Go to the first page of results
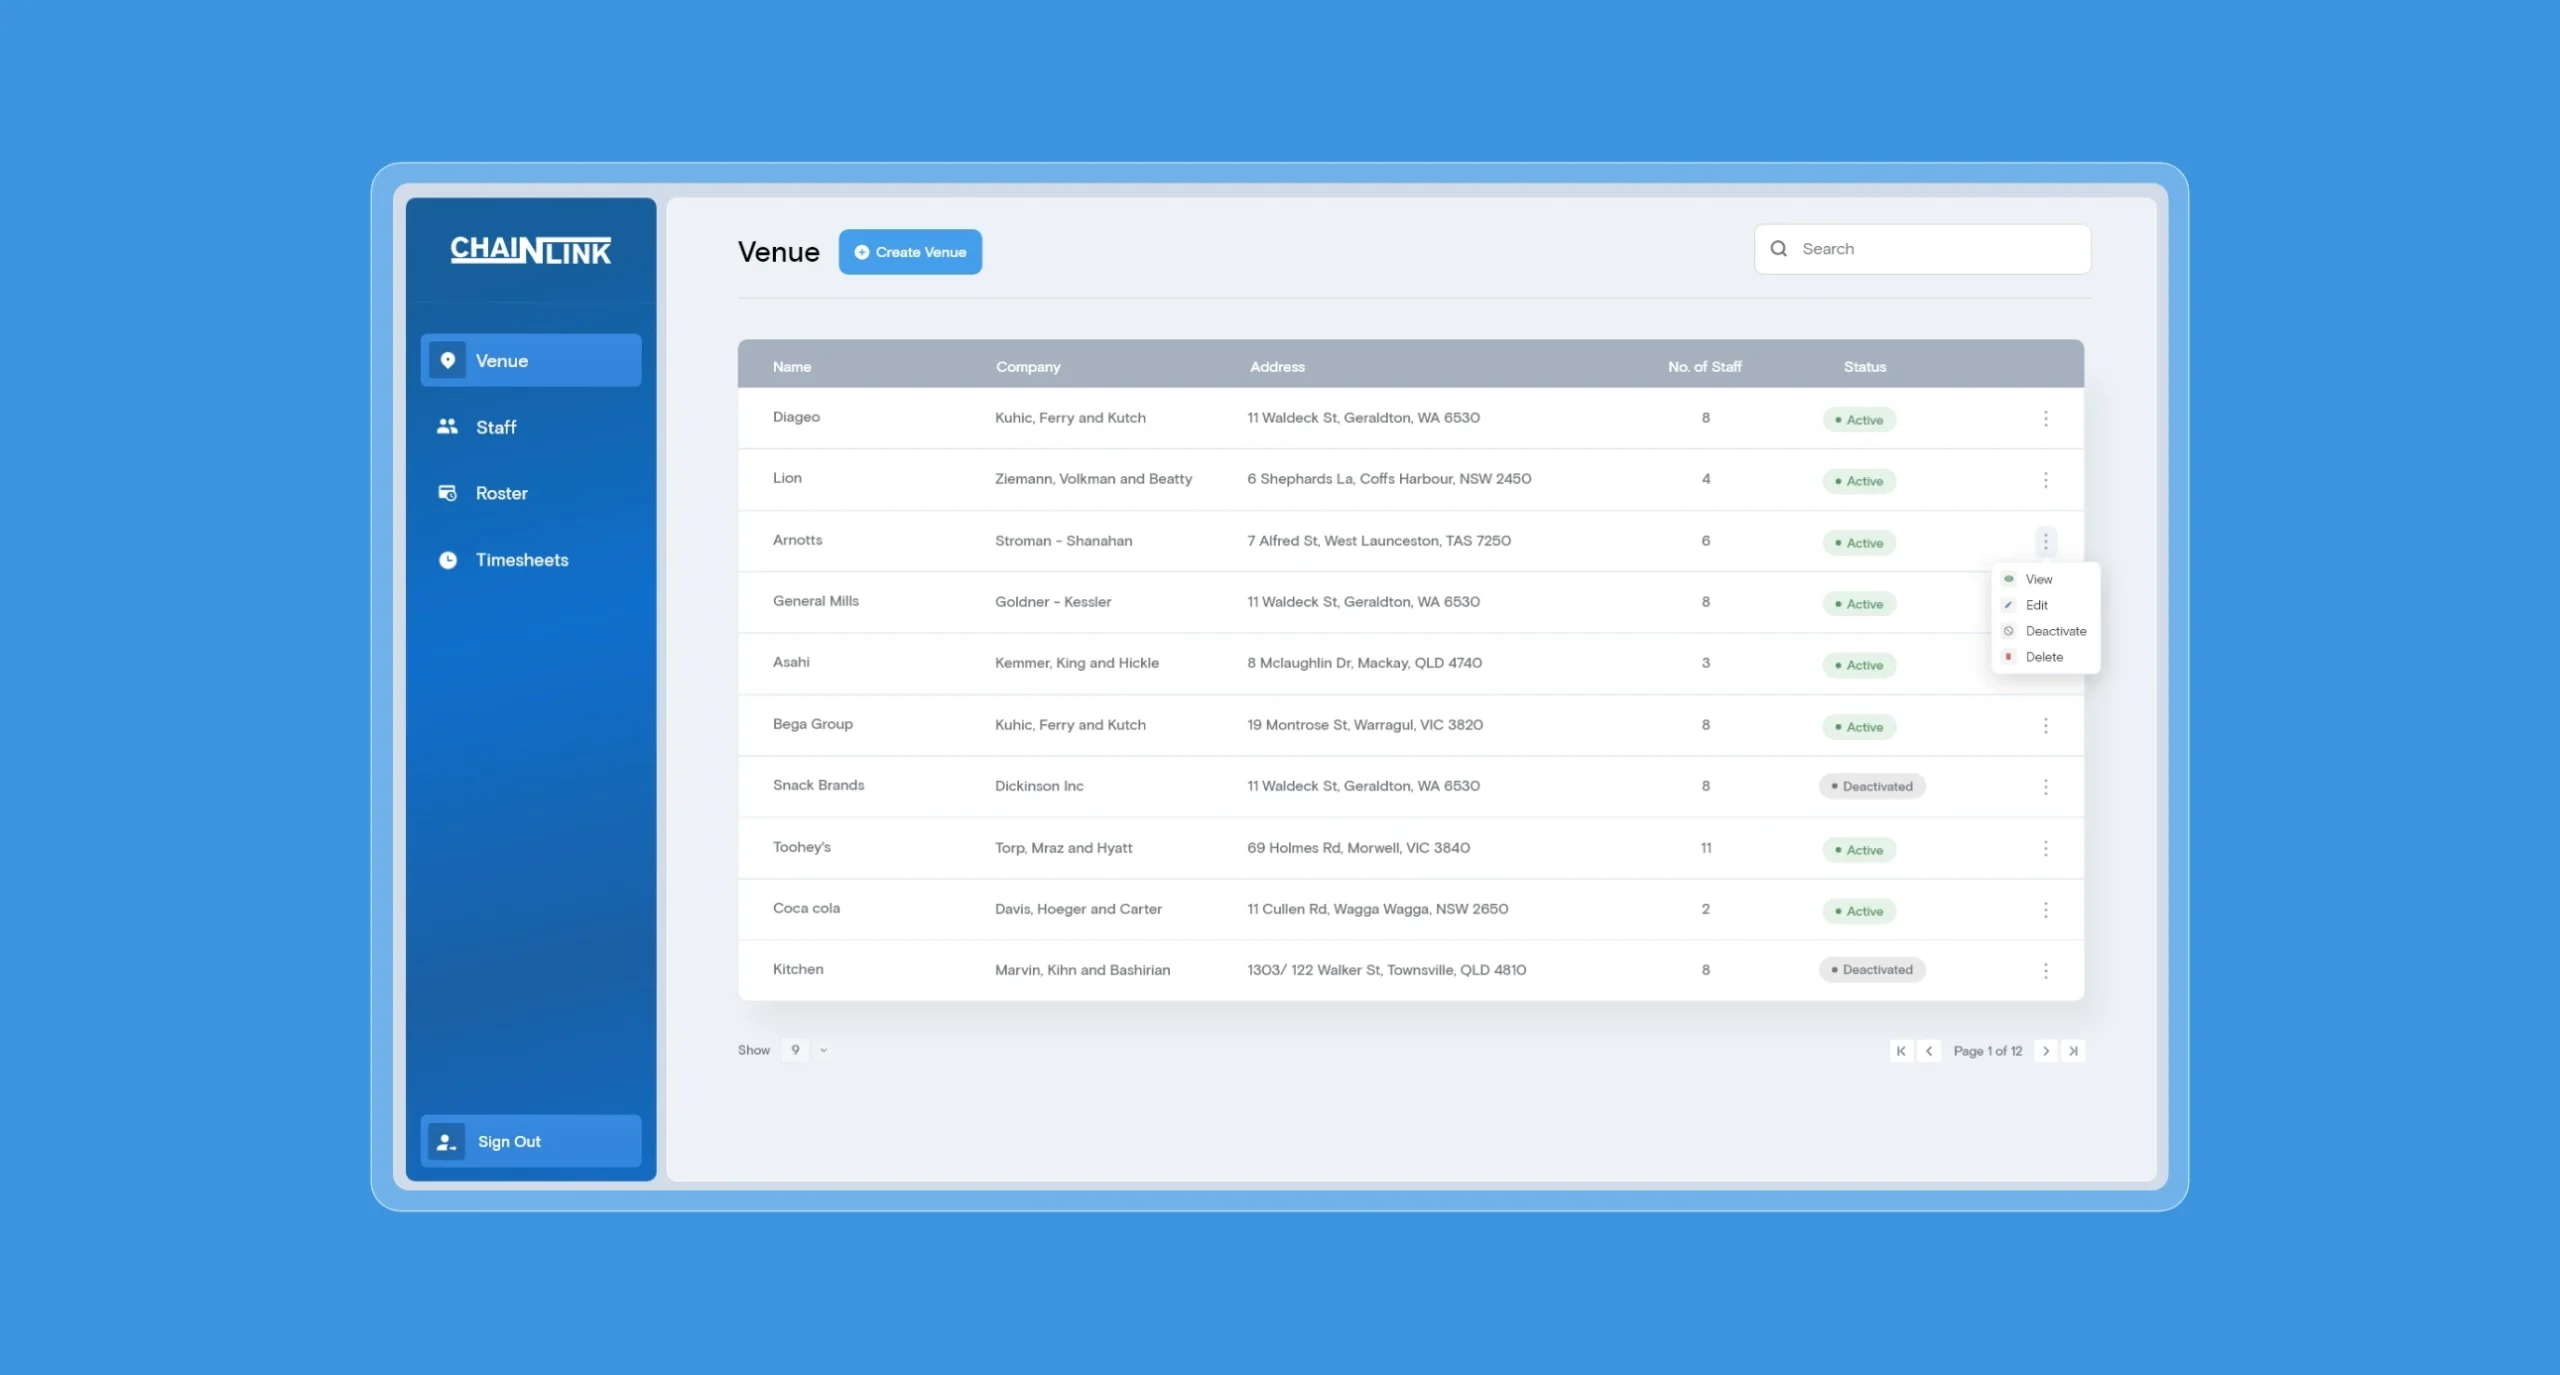The width and height of the screenshot is (2560, 1375). click(x=1900, y=1051)
